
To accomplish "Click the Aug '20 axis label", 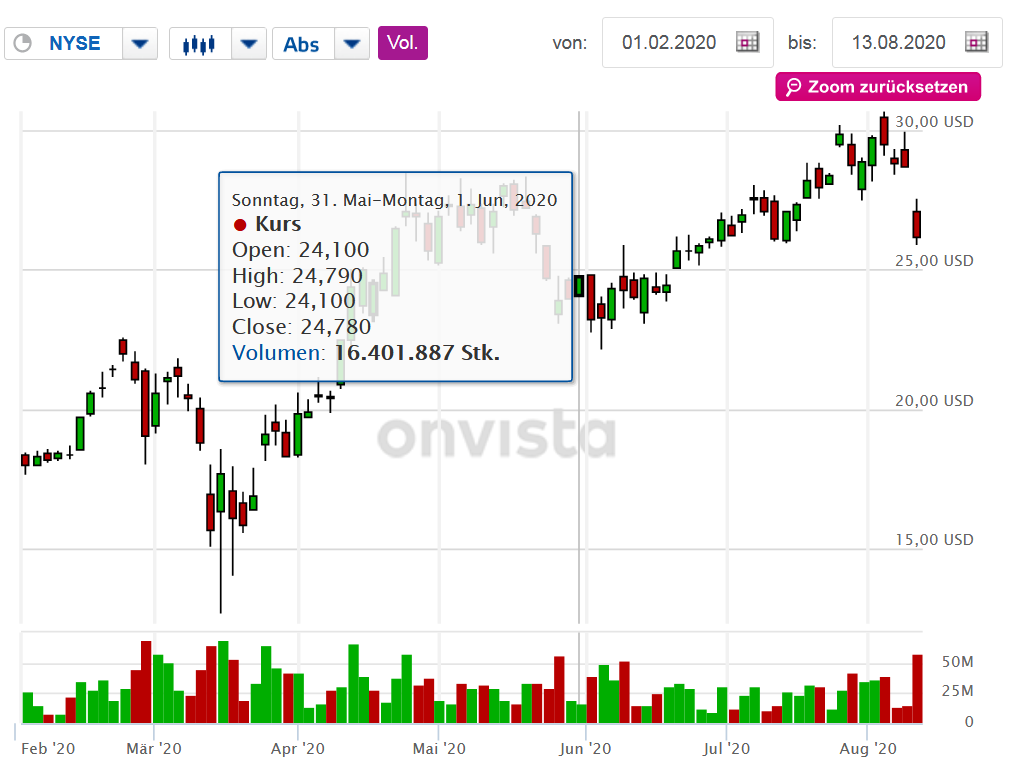I will click(x=868, y=749).
